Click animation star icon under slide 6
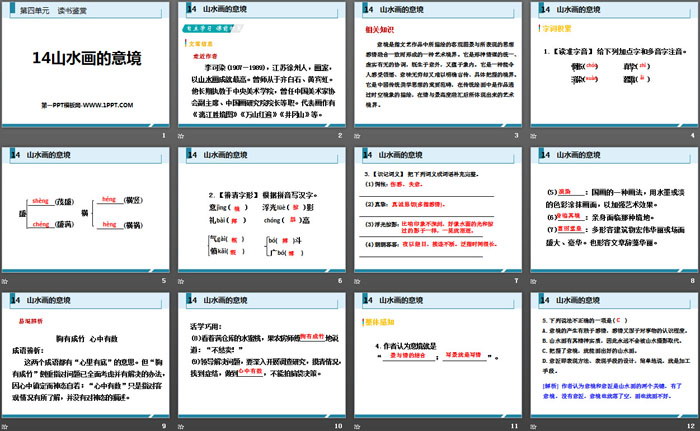Image resolution: width=700 pixels, height=431 pixels. pos(181,281)
